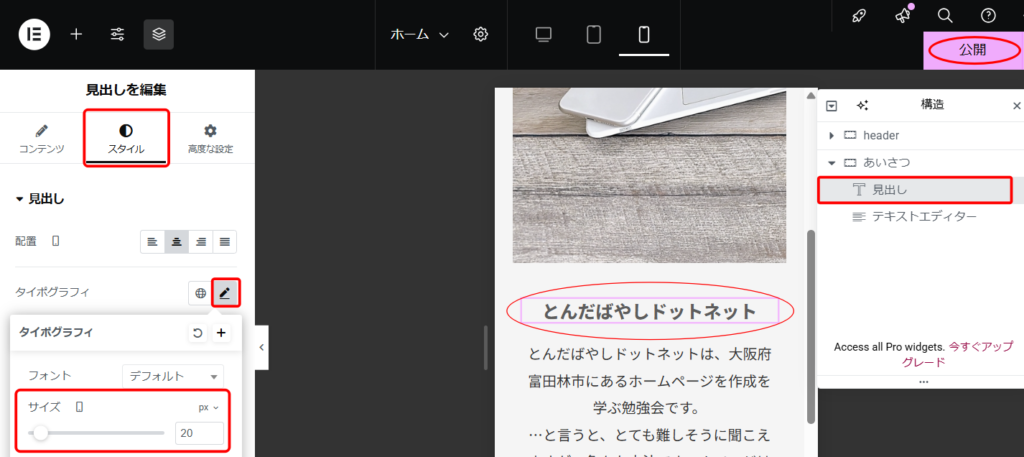Click the rocket icon in top bar
Image resolution: width=1024 pixels, height=457 pixels.
pos(858,15)
